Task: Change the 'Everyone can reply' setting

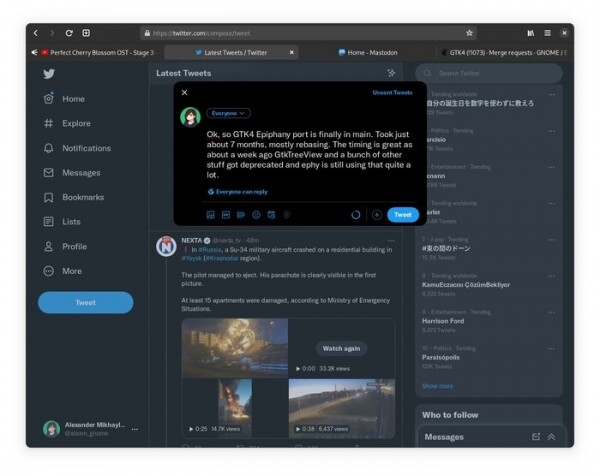Action: [241, 191]
